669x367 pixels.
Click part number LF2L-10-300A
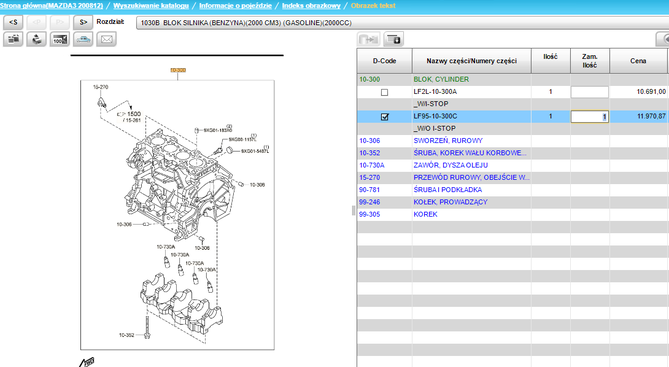(x=435, y=92)
